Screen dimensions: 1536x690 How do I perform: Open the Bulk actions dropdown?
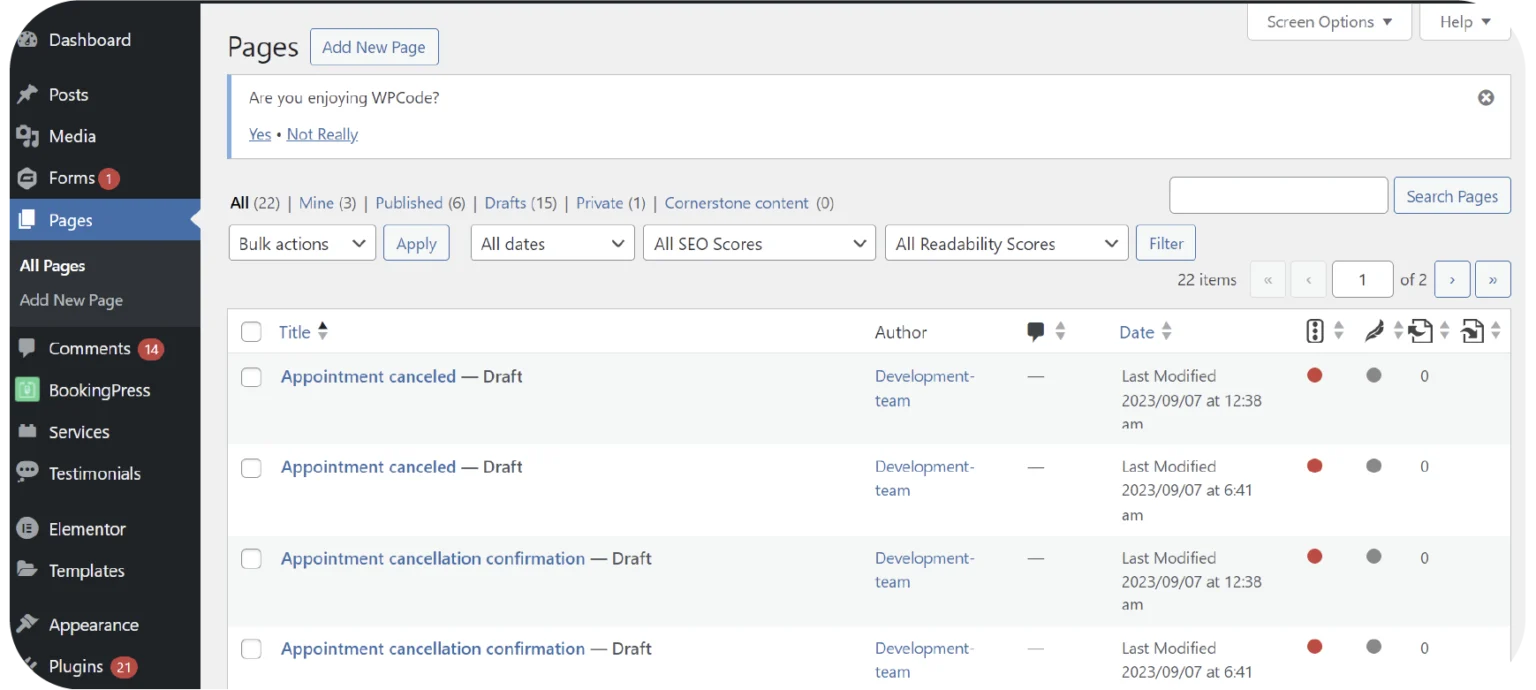302,243
